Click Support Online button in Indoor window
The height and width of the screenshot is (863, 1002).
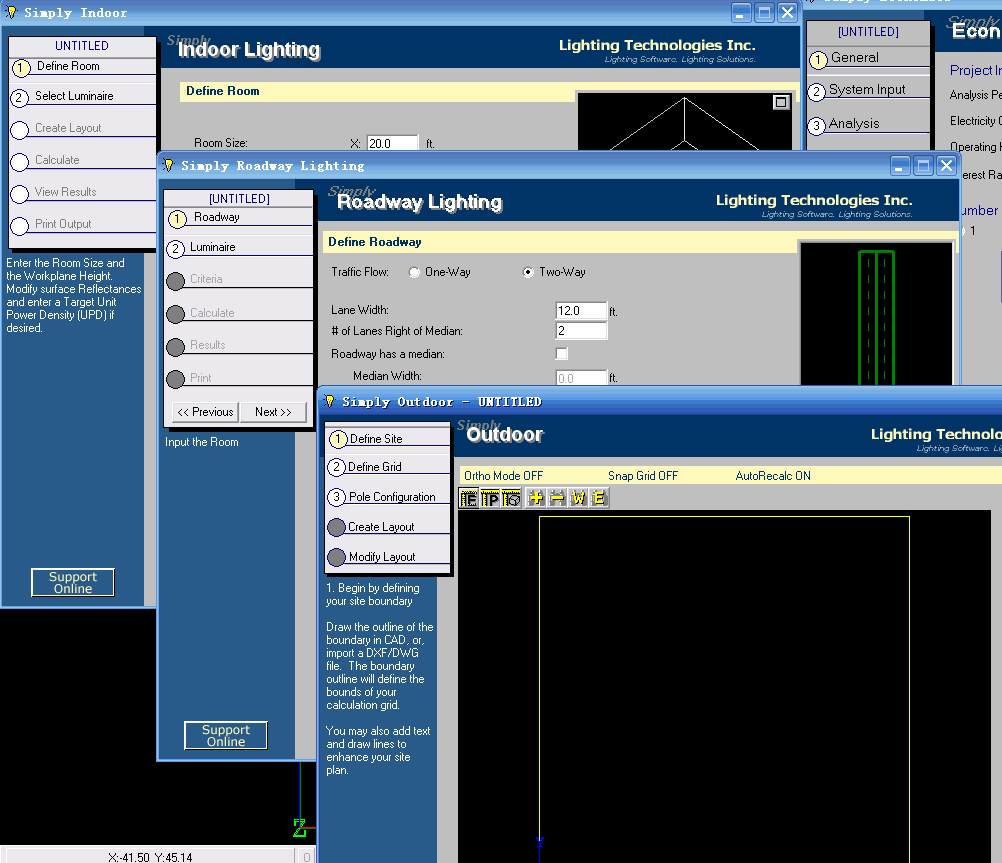(73, 582)
